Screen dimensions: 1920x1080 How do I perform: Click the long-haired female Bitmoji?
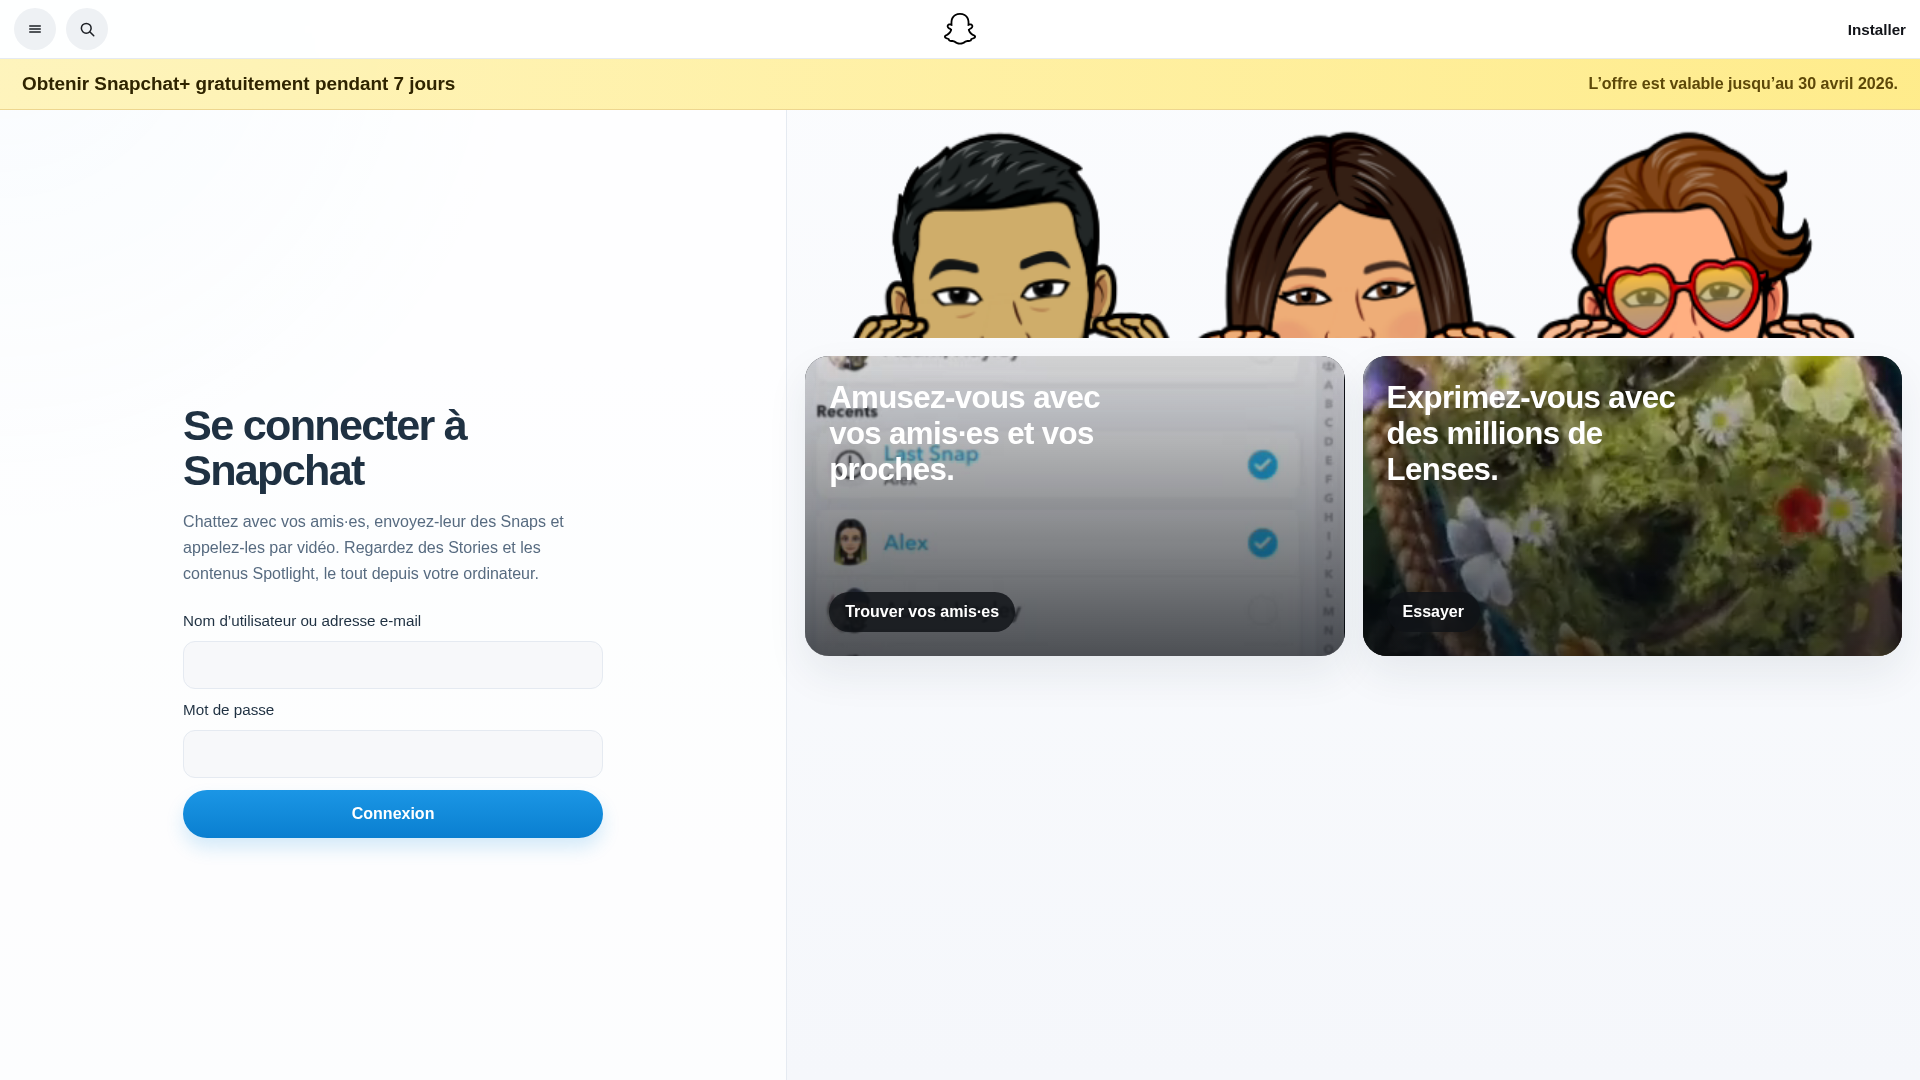tap(1350, 236)
